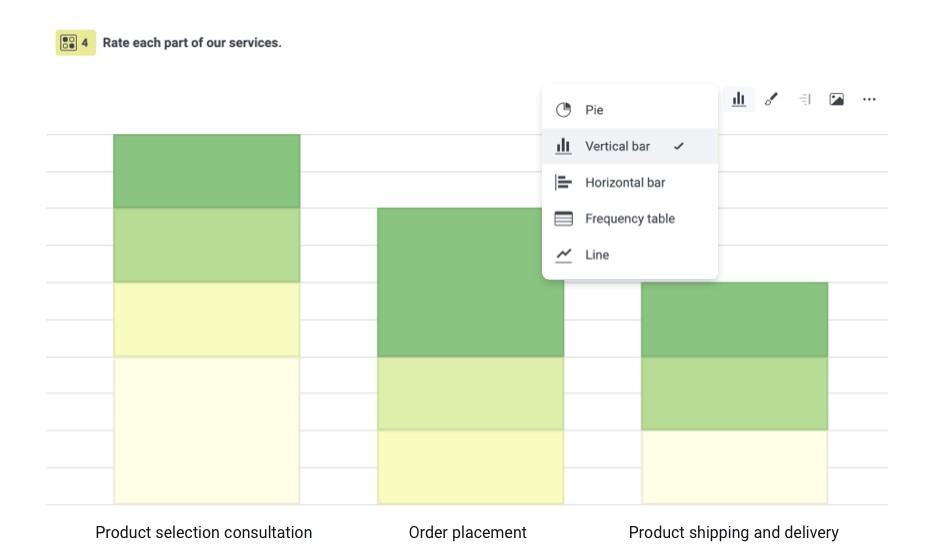Click the Product shipping and delivery label
Image resolution: width=936 pixels, height=560 pixels.
[x=733, y=532]
